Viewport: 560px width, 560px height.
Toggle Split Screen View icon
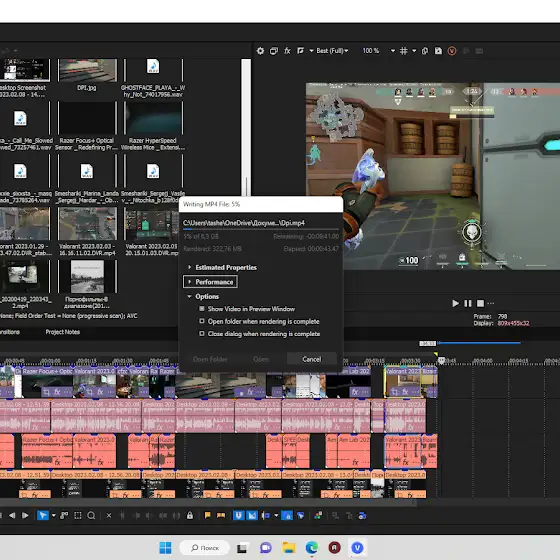(300, 51)
